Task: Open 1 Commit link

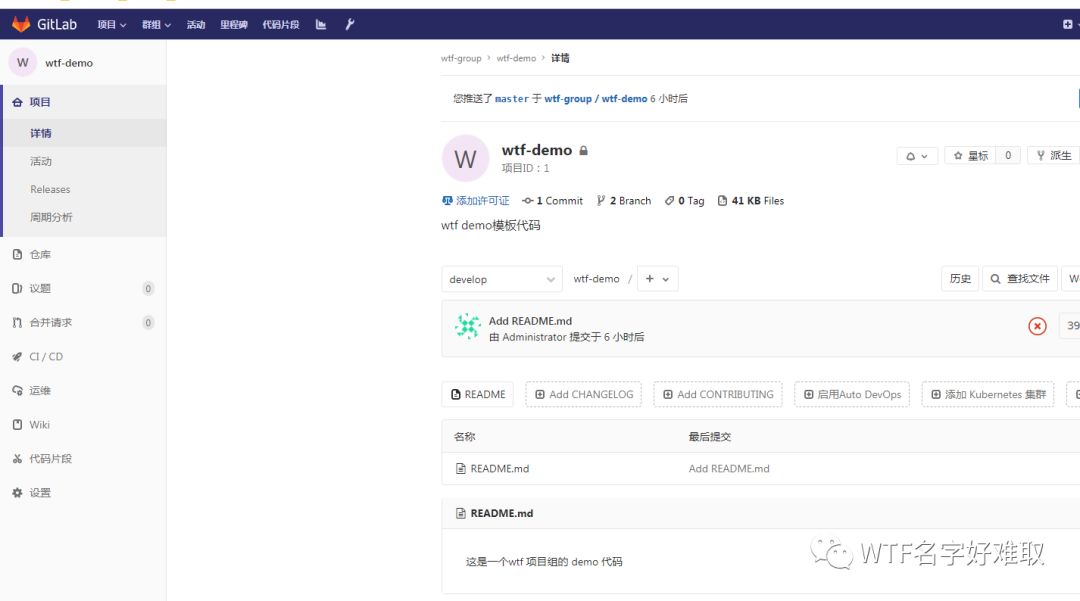Action: [x=552, y=201]
